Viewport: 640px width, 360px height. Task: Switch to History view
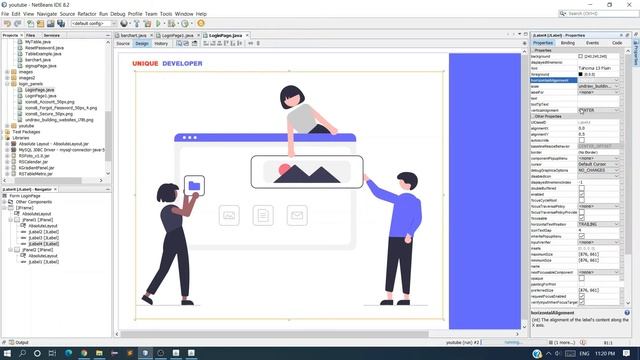pyautogui.click(x=161, y=43)
